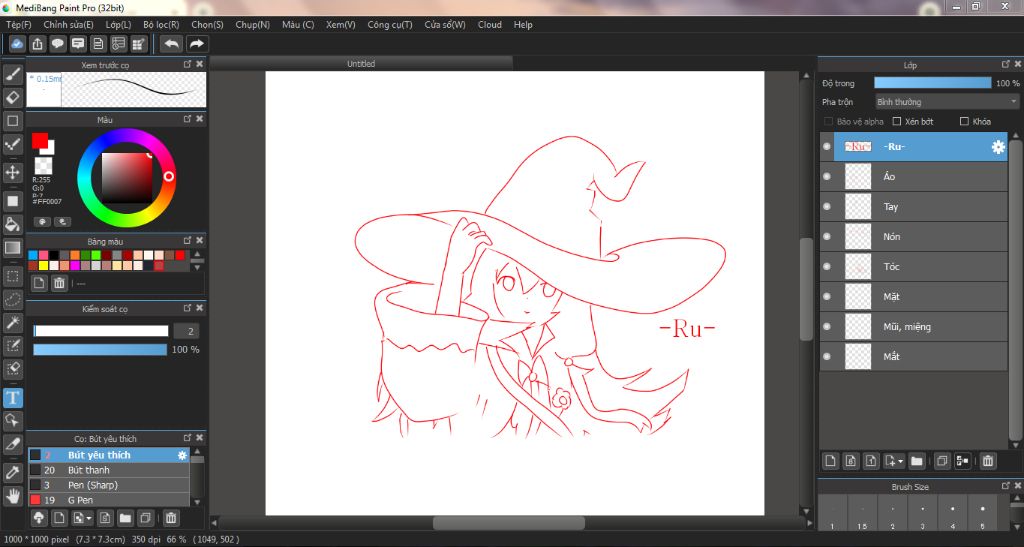The height and width of the screenshot is (547, 1024).
Task: Open the Bộ lọc(R) menu
Action: click(161, 24)
